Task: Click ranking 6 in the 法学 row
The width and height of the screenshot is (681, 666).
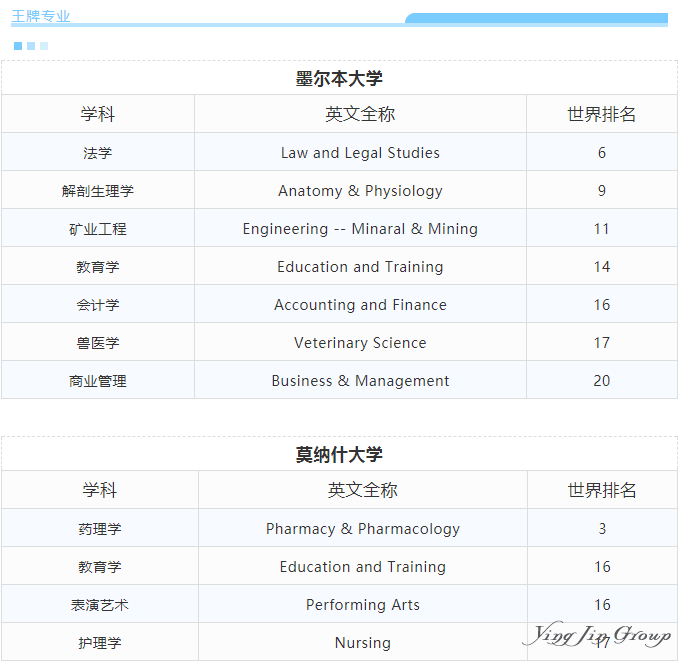Action: pyautogui.click(x=602, y=152)
